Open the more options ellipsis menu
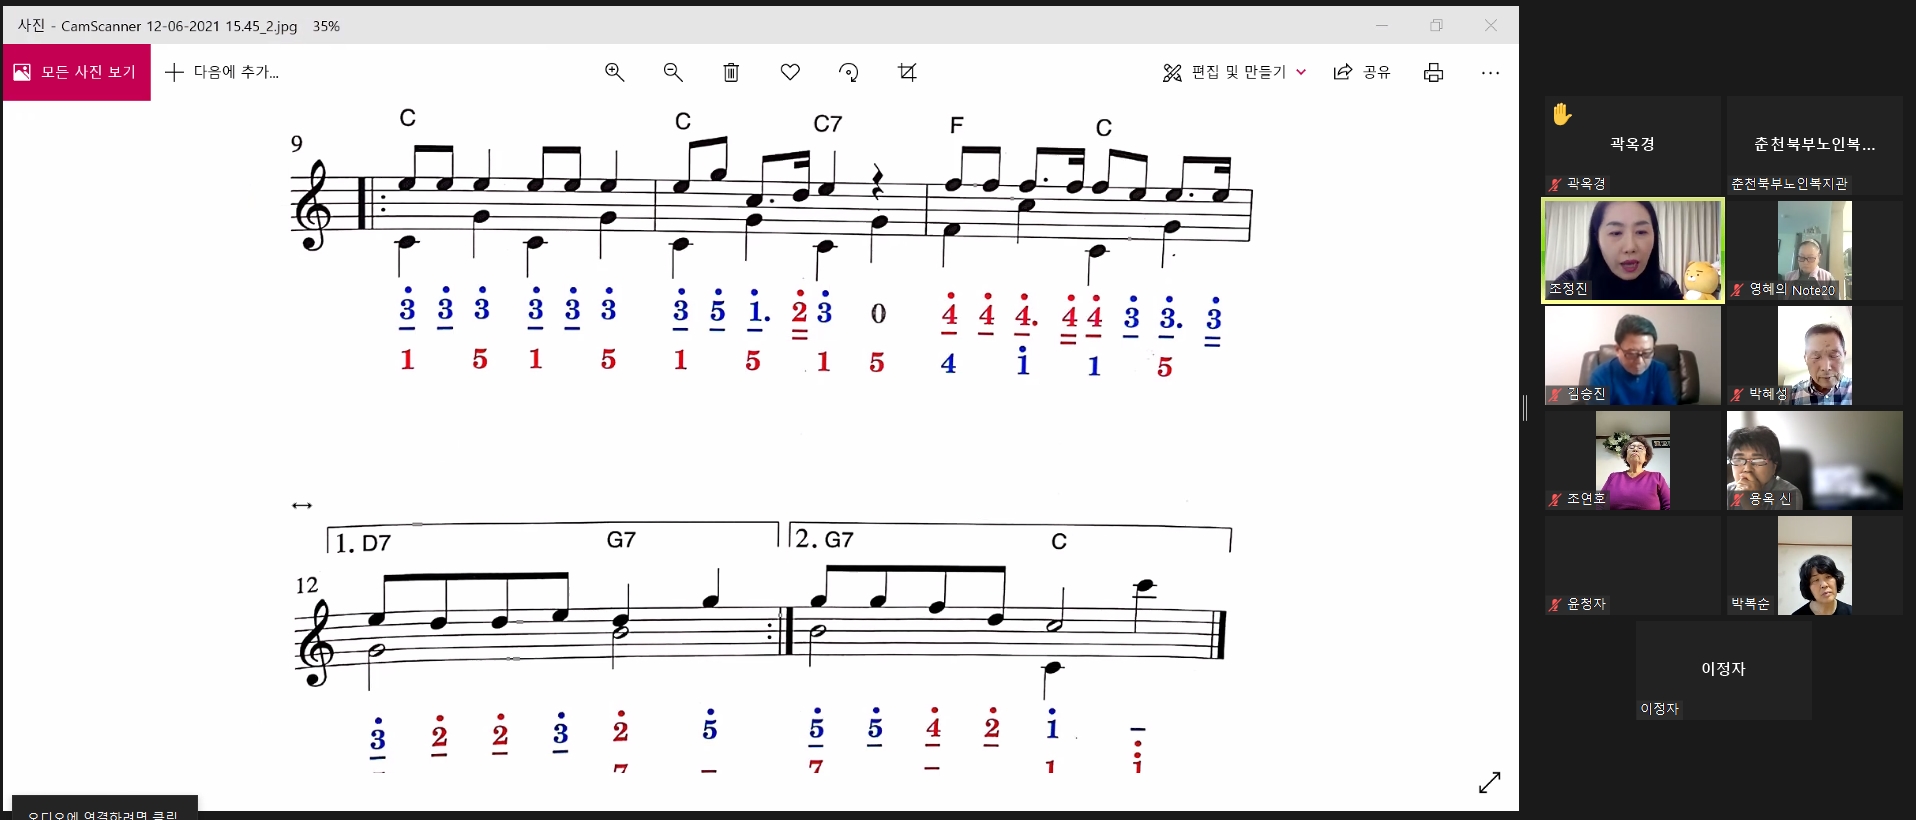Image resolution: width=1916 pixels, height=820 pixels. pyautogui.click(x=1490, y=72)
